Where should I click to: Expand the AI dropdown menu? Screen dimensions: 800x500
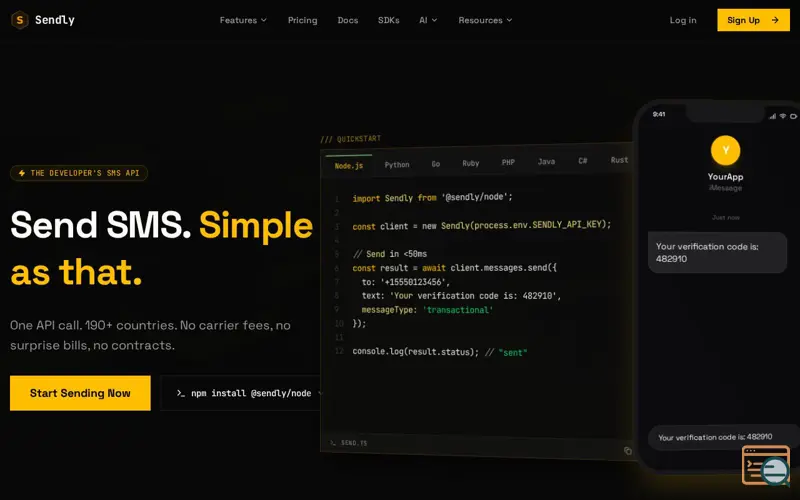428,20
